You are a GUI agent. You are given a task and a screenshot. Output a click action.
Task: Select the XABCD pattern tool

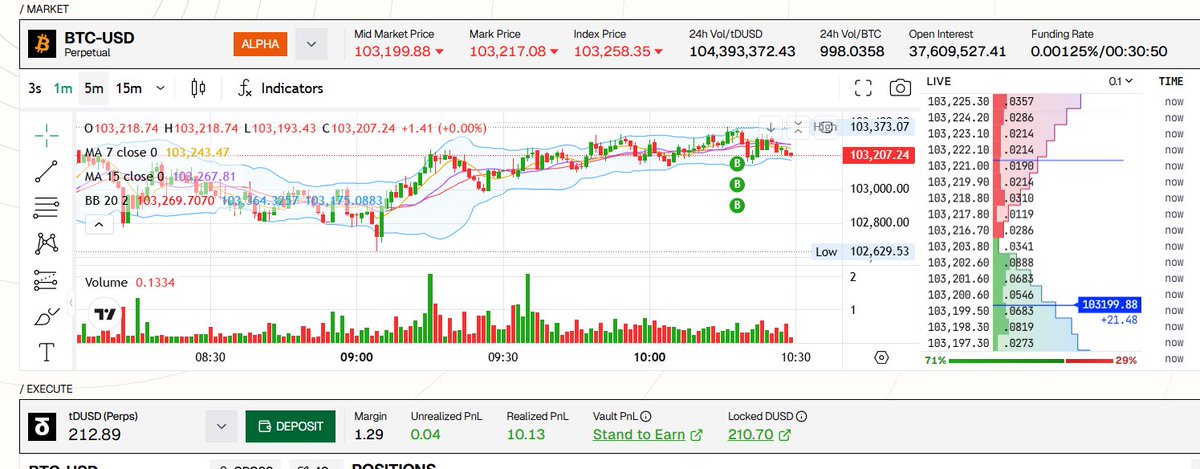pos(46,243)
